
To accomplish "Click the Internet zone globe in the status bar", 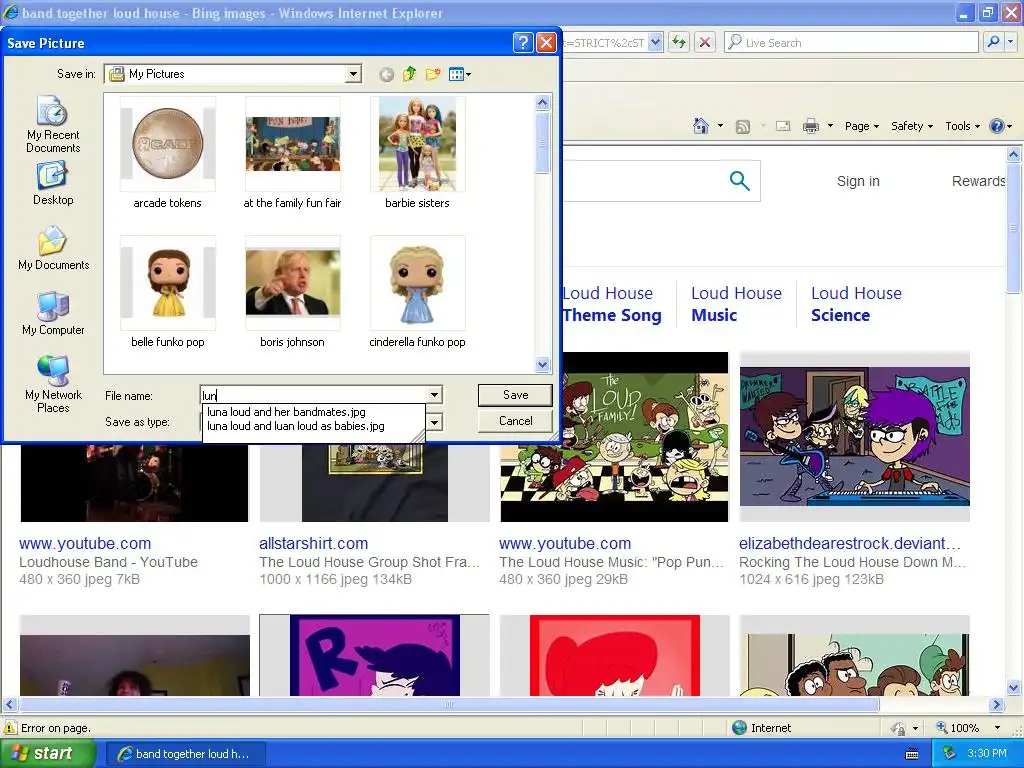I will tap(739, 728).
